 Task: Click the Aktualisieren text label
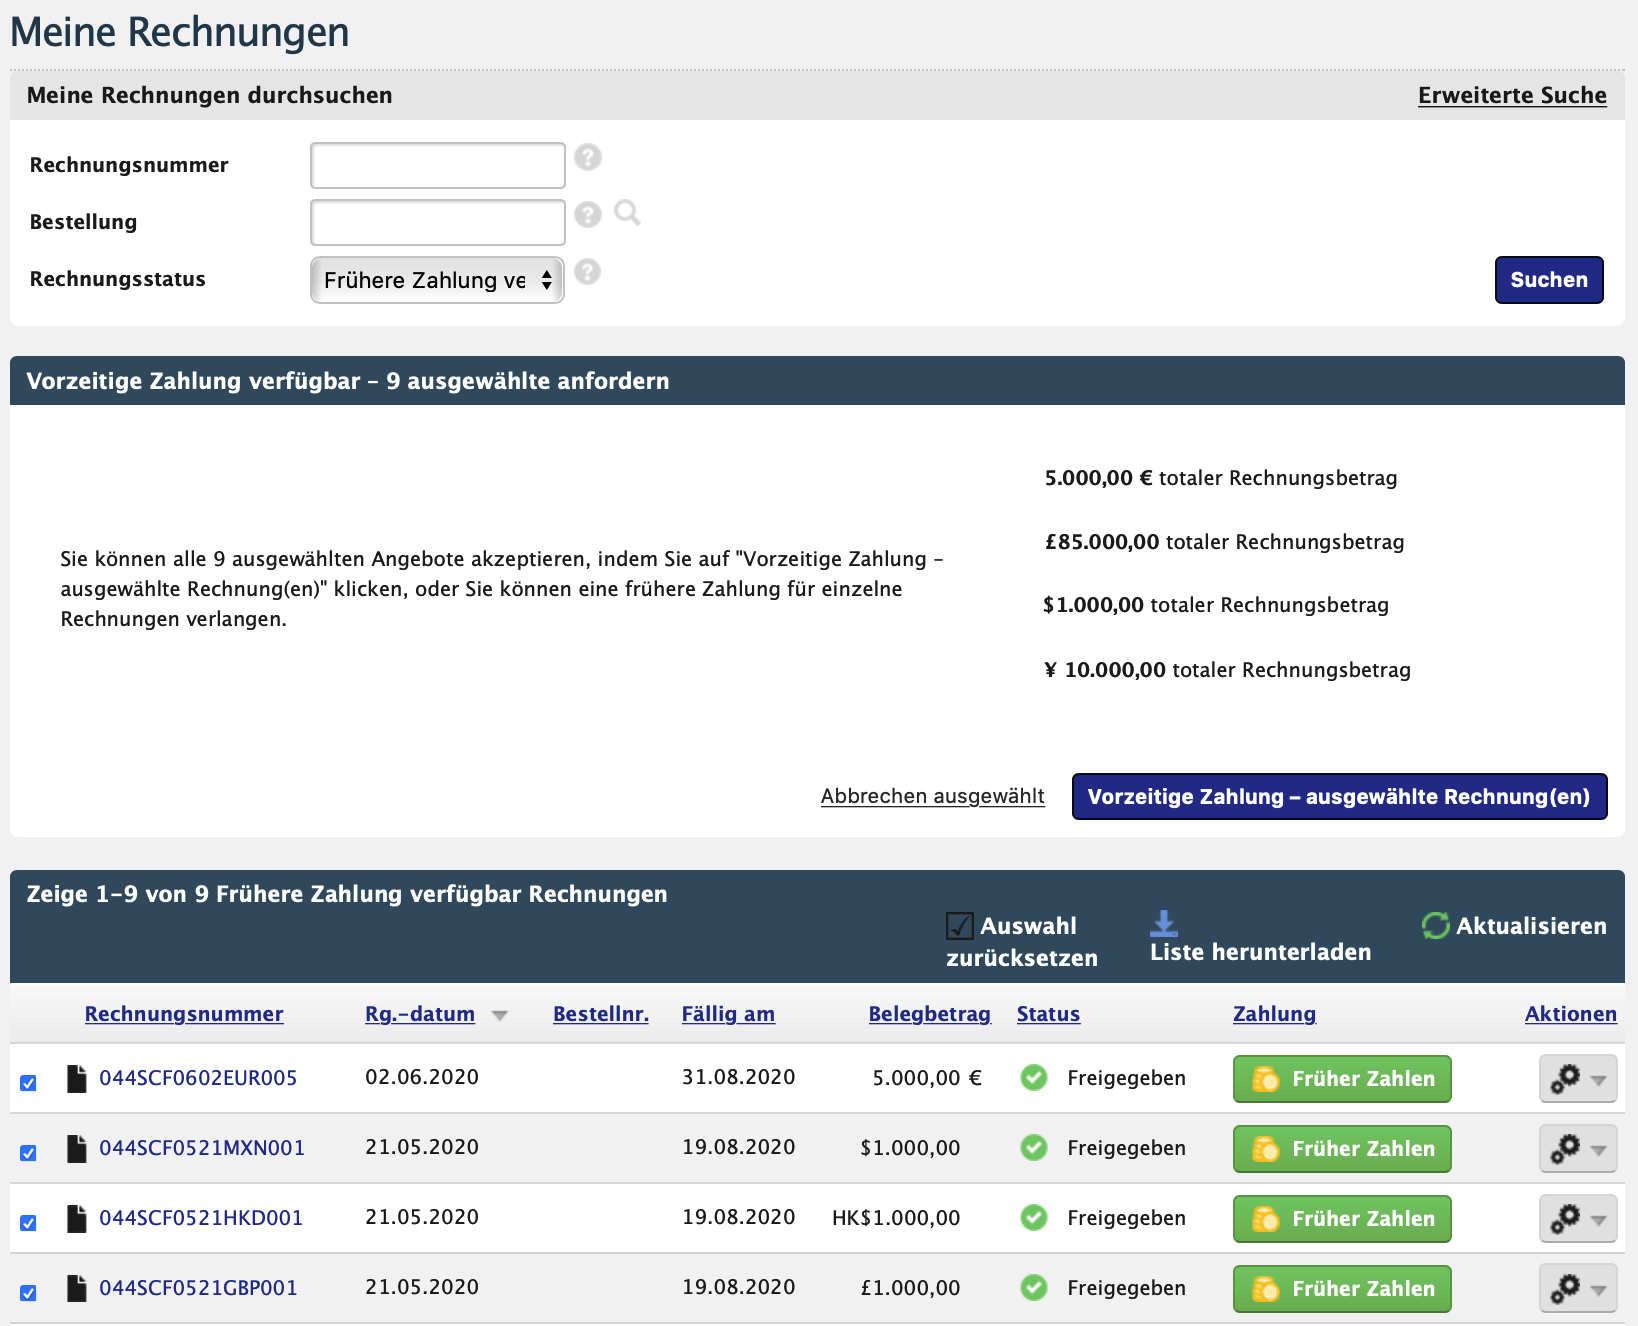tap(1531, 926)
